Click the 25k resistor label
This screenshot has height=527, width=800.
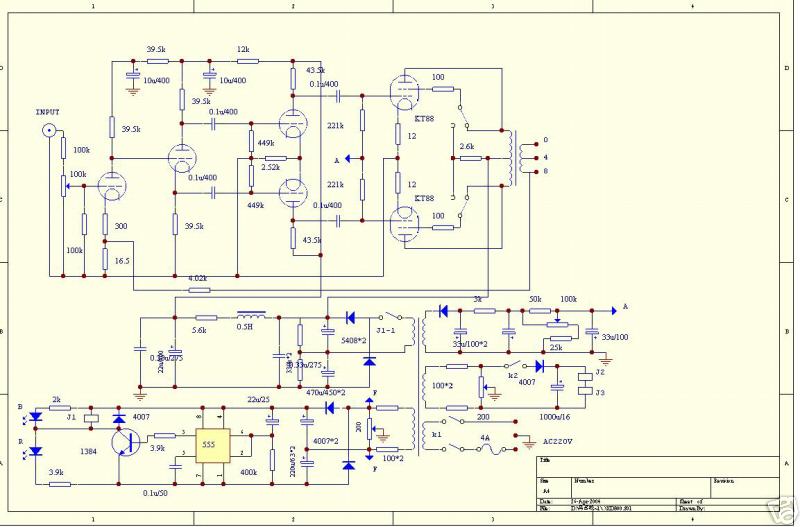pos(556,347)
